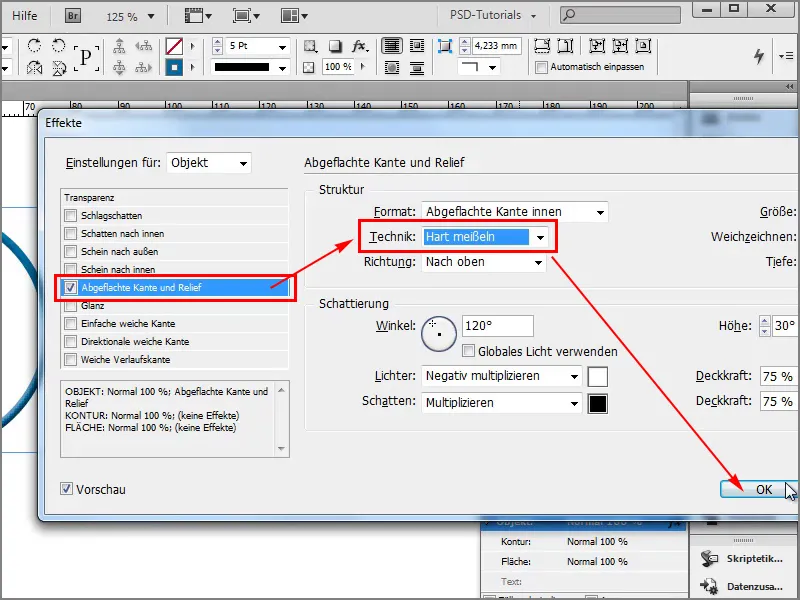Click the Flip Horizontal icon
Screen dimensions: 800x600
33,67
